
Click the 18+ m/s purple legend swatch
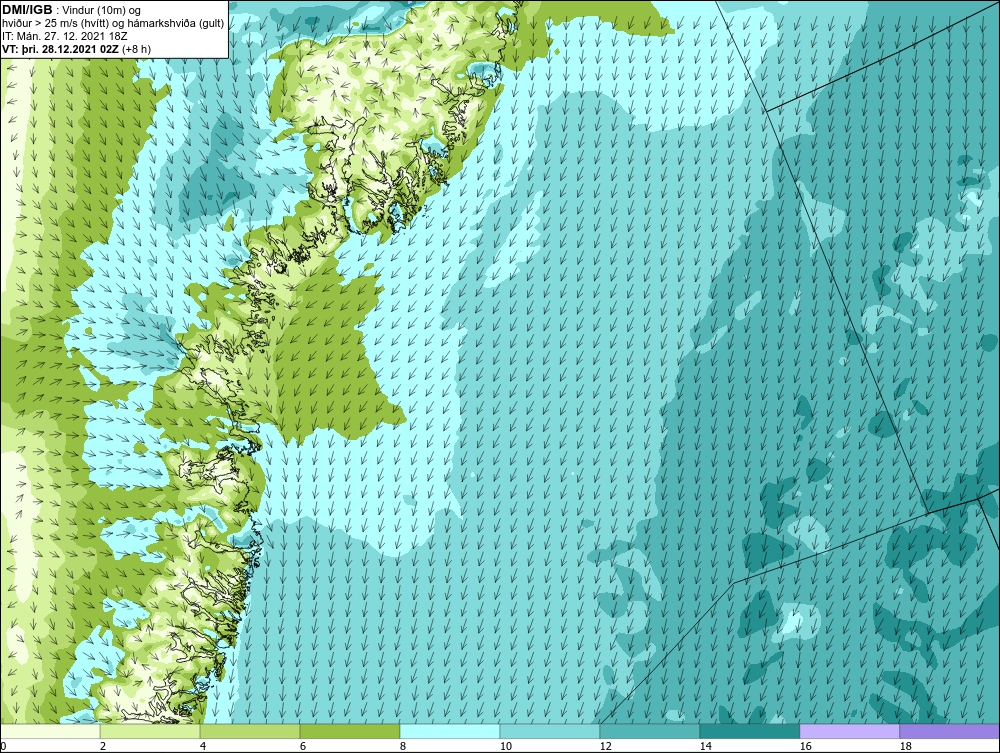click(x=950, y=731)
